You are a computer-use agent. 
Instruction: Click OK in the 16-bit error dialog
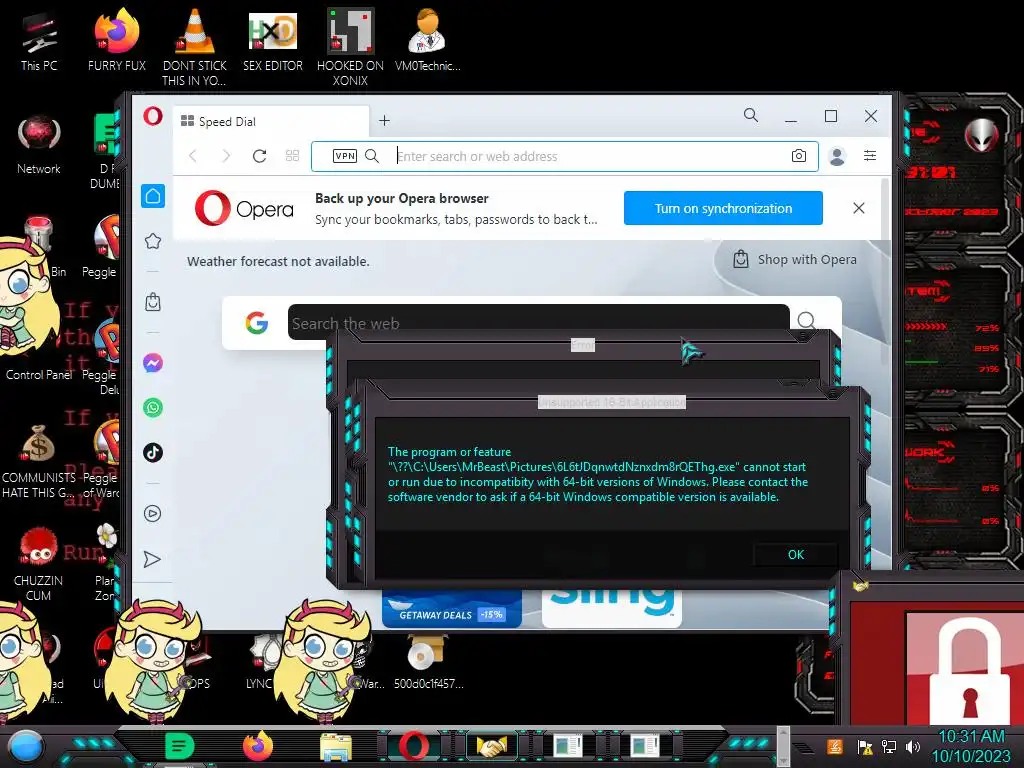pyautogui.click(x=795, y=554)
